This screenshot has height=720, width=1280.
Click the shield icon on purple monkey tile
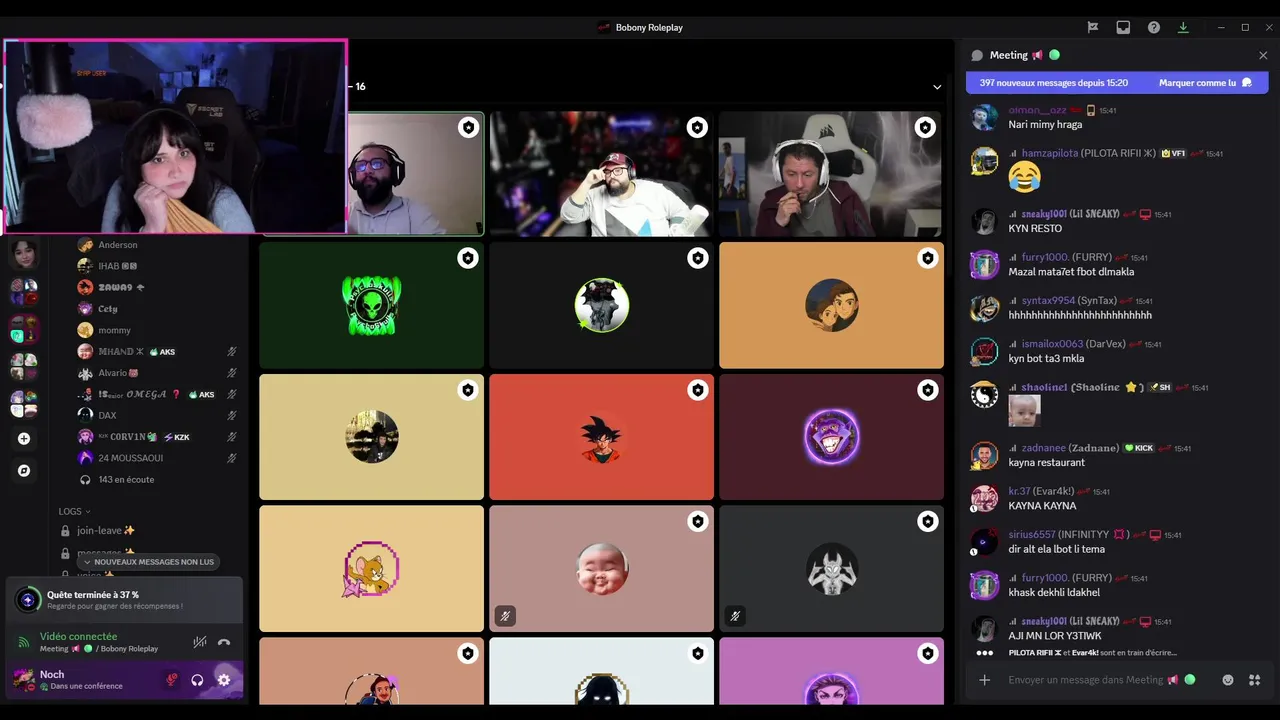pos(928,390)
